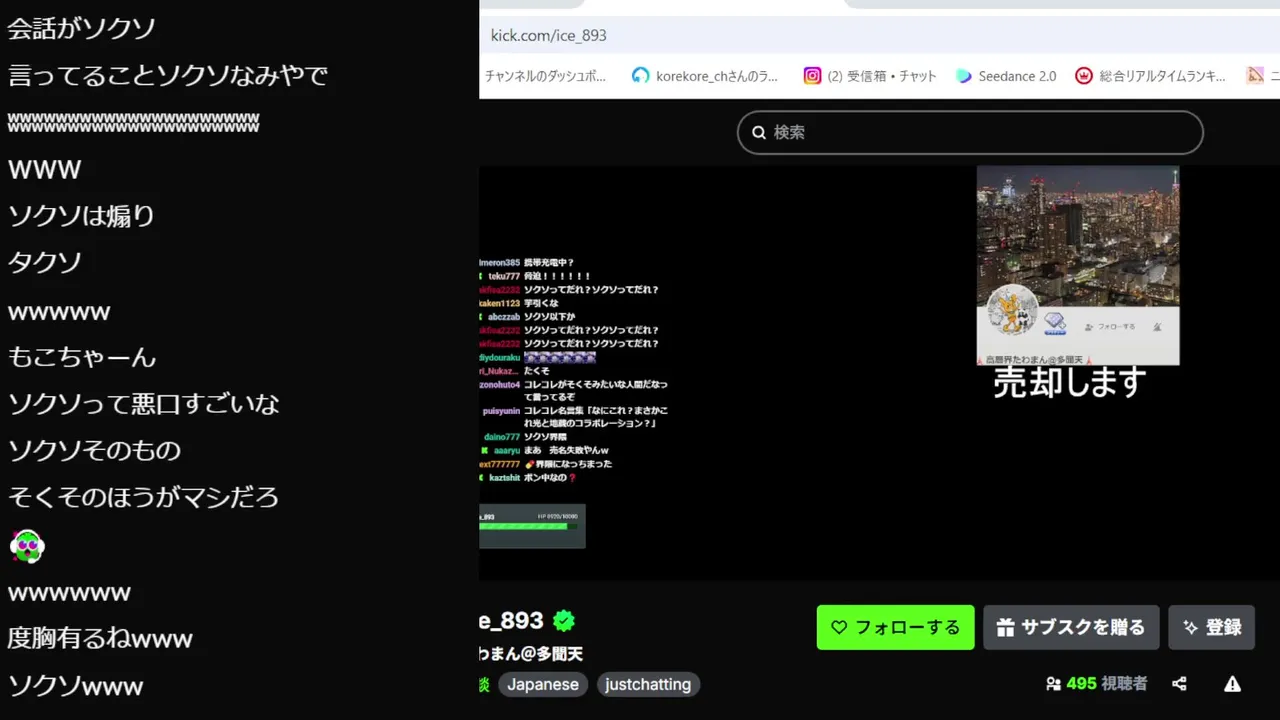Click the 検索 search field

(x=970, y=132)
